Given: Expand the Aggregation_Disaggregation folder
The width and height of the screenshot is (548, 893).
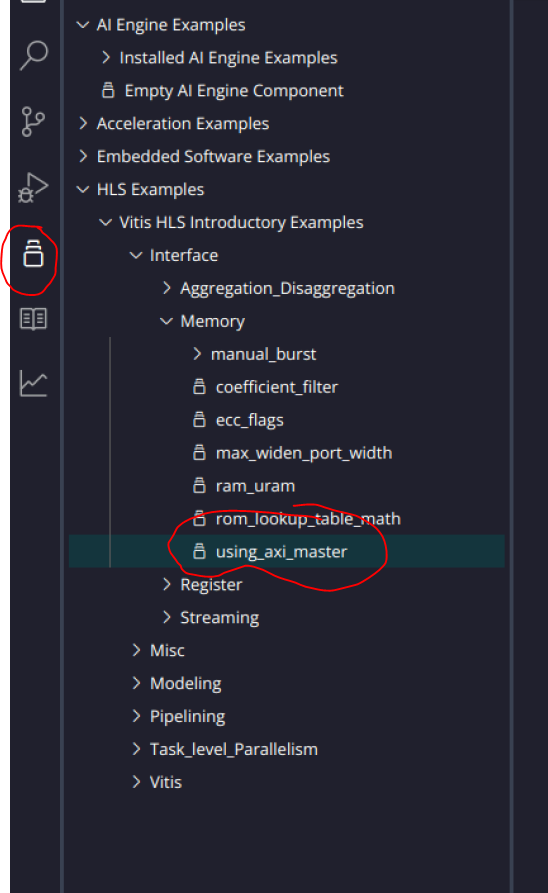Looking at the screenshot, I should (x=166, y=288).
